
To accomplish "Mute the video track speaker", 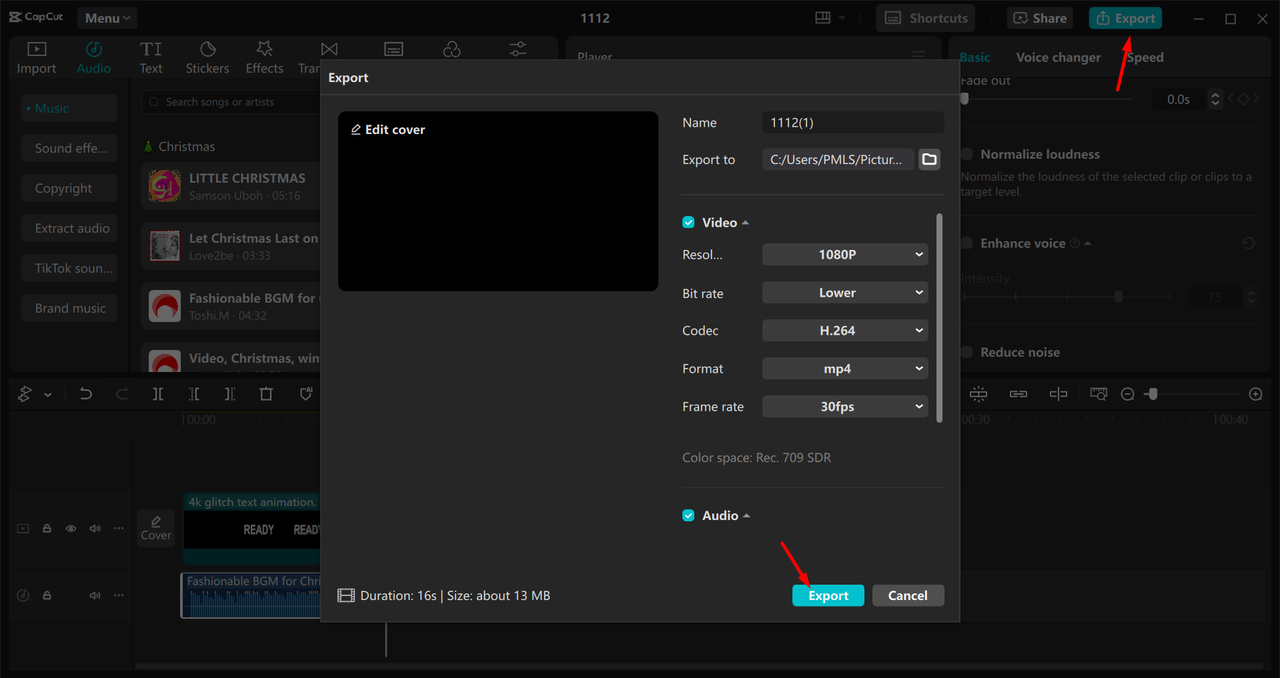I will point(95,528).
